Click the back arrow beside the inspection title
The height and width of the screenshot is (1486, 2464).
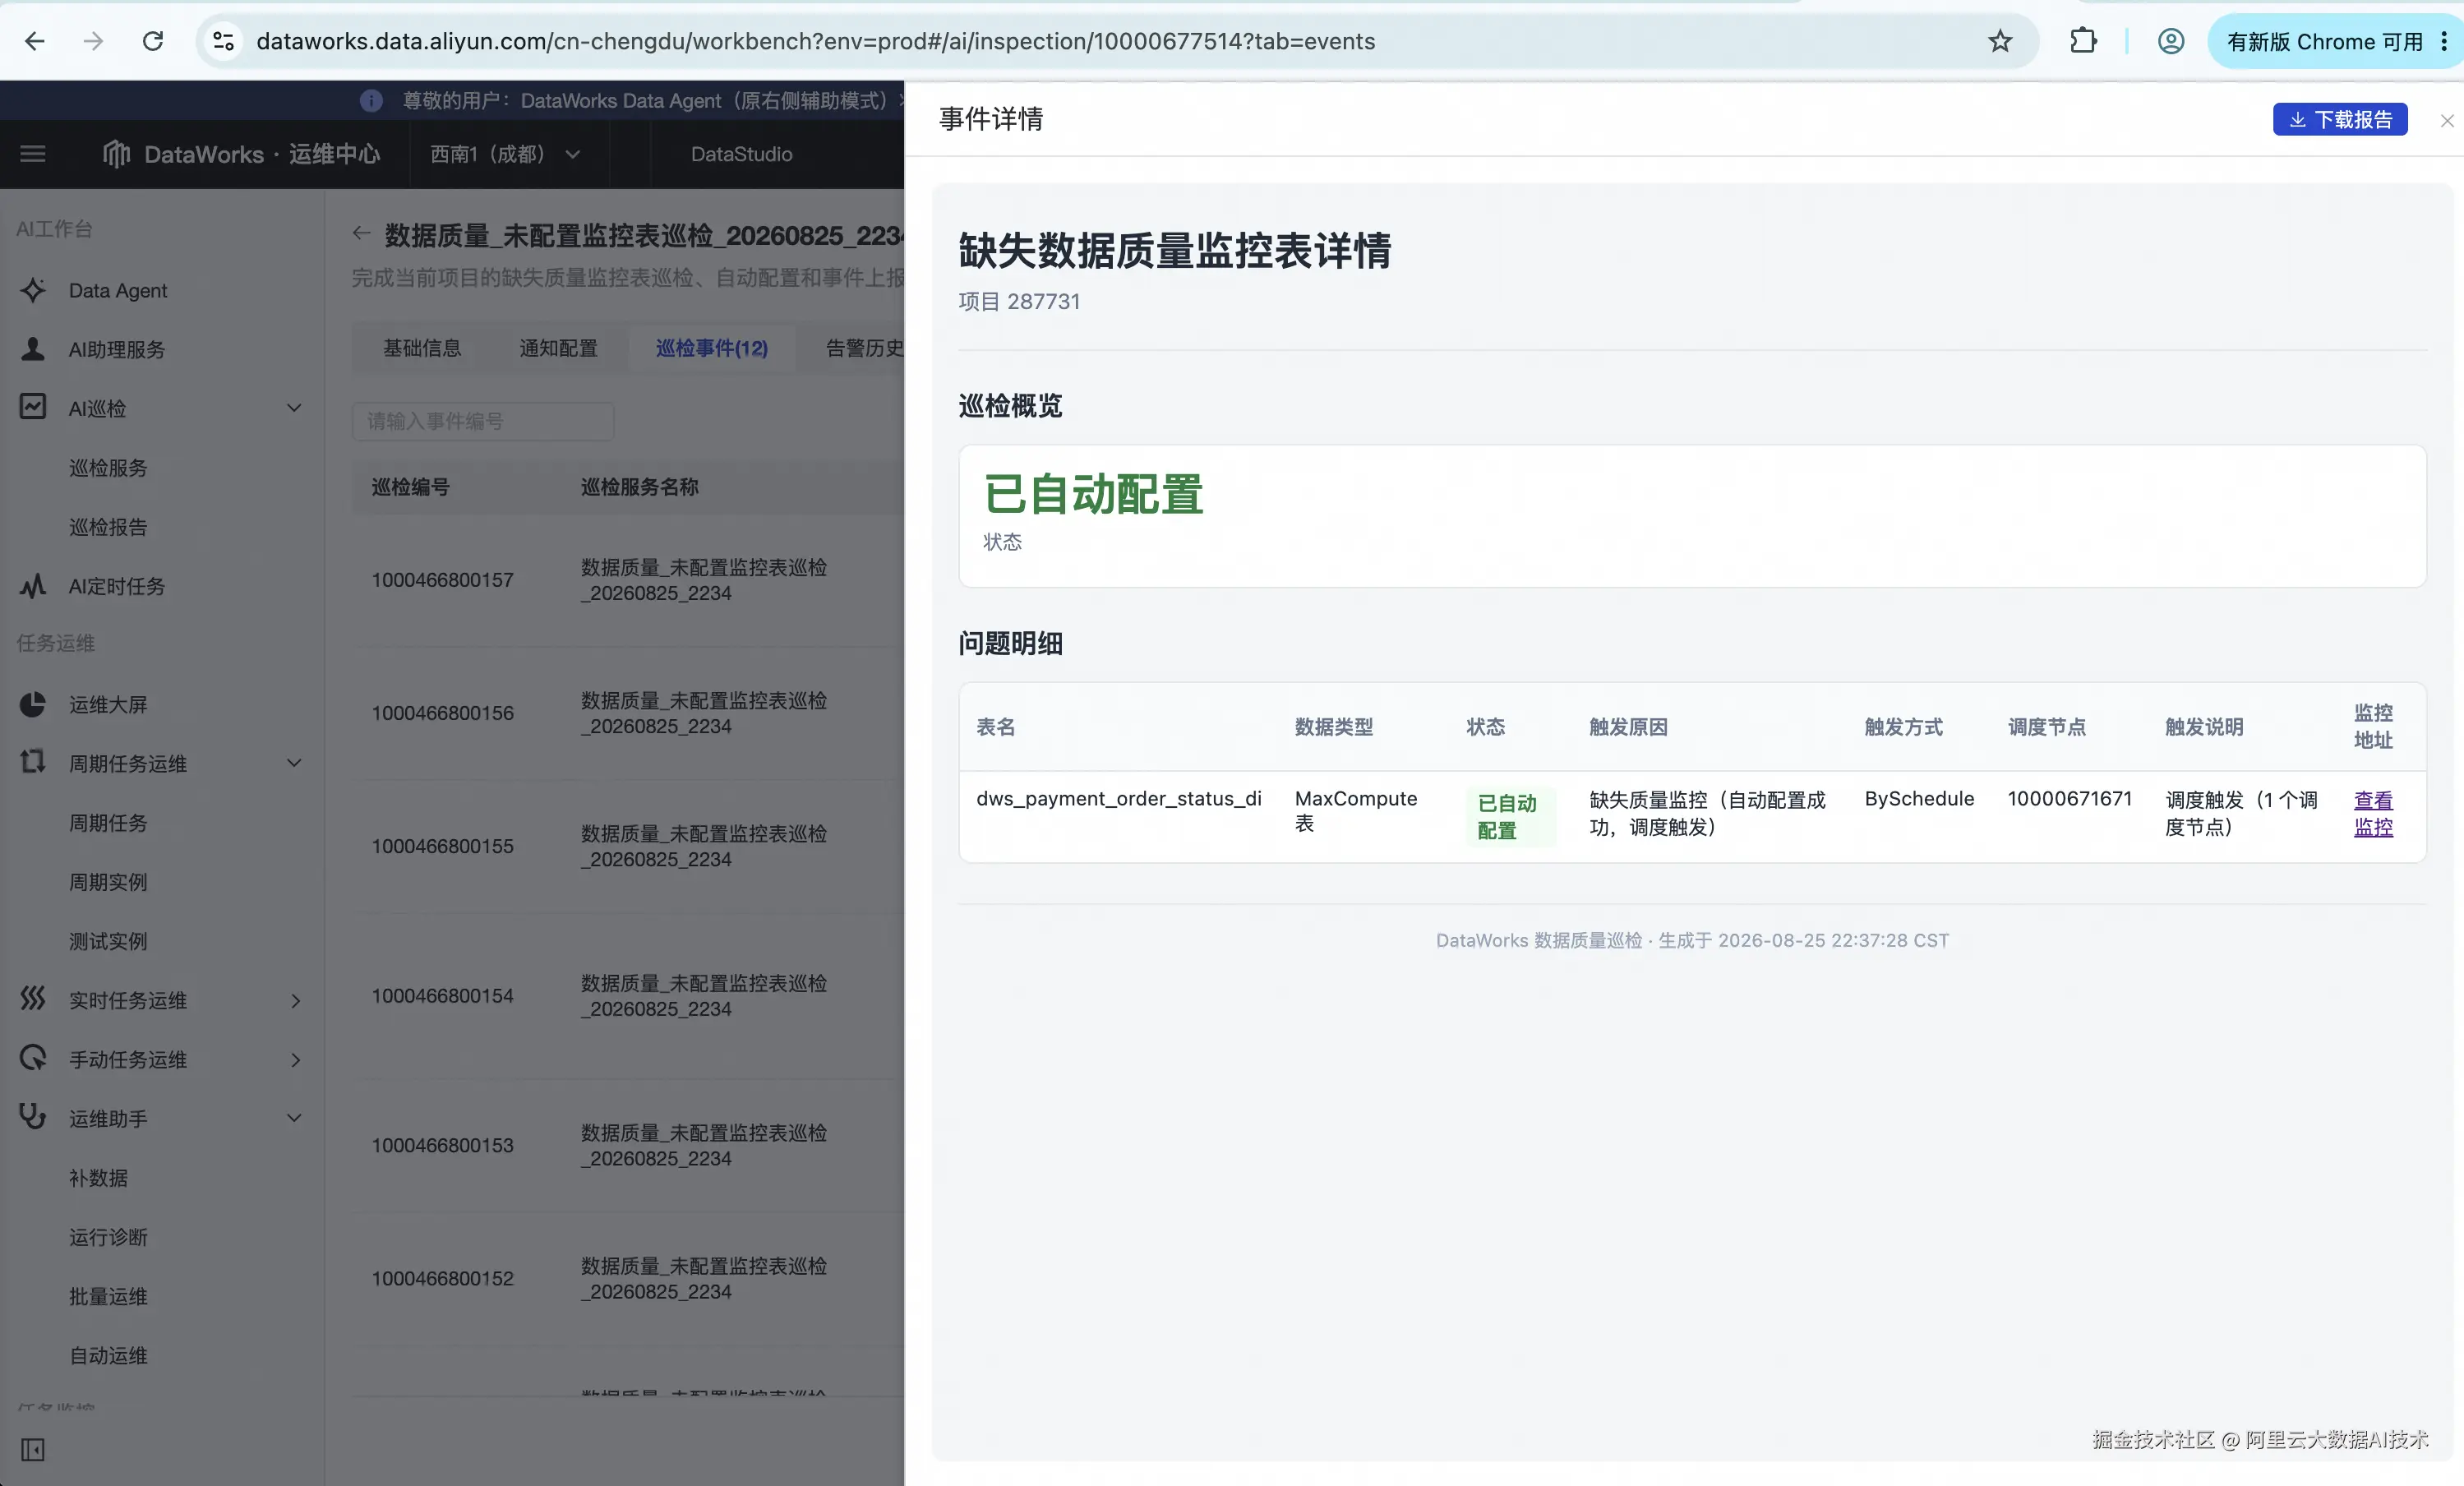click(361, 234)
